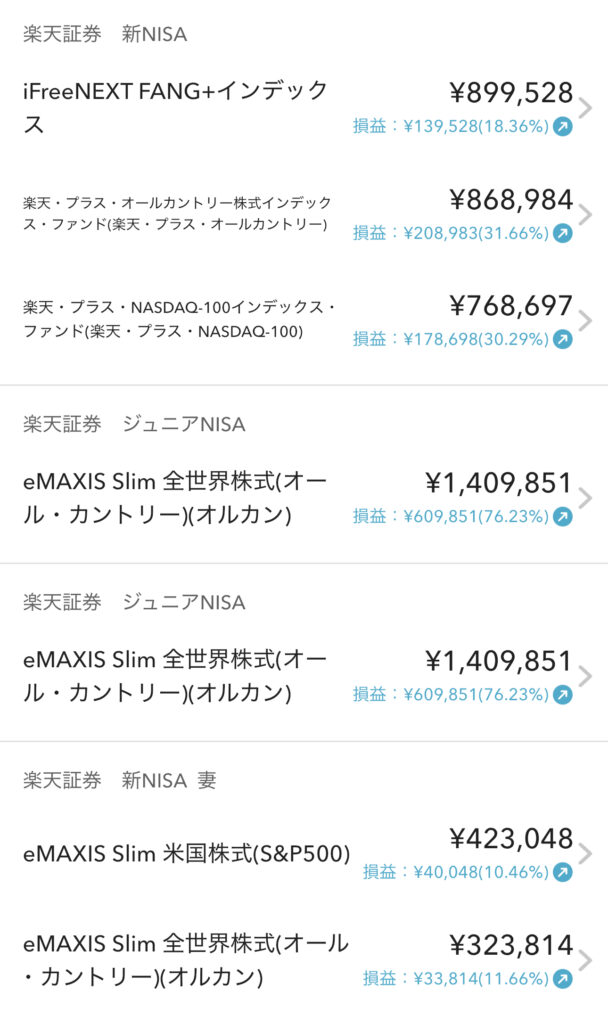Expand iFreeNEXT FANG+ row chevron

pyautogui.click(x=586, y=108)
